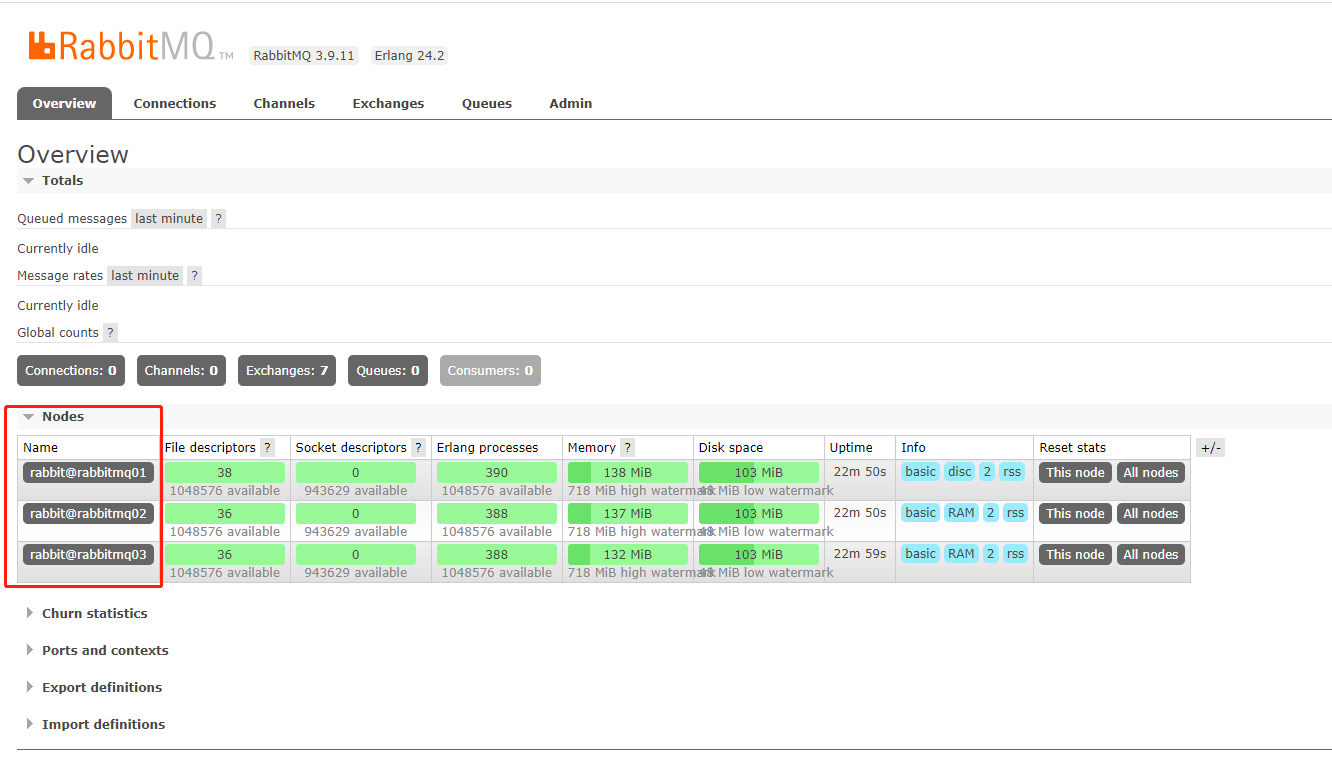Viewport: 1332px width, 757px height.
Task: Open help for Memory column
Action: pos(627,448)
